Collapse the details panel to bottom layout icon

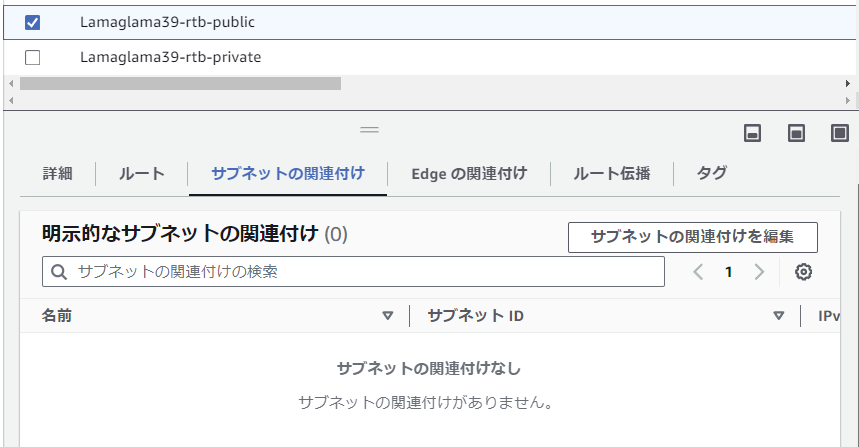752,133
